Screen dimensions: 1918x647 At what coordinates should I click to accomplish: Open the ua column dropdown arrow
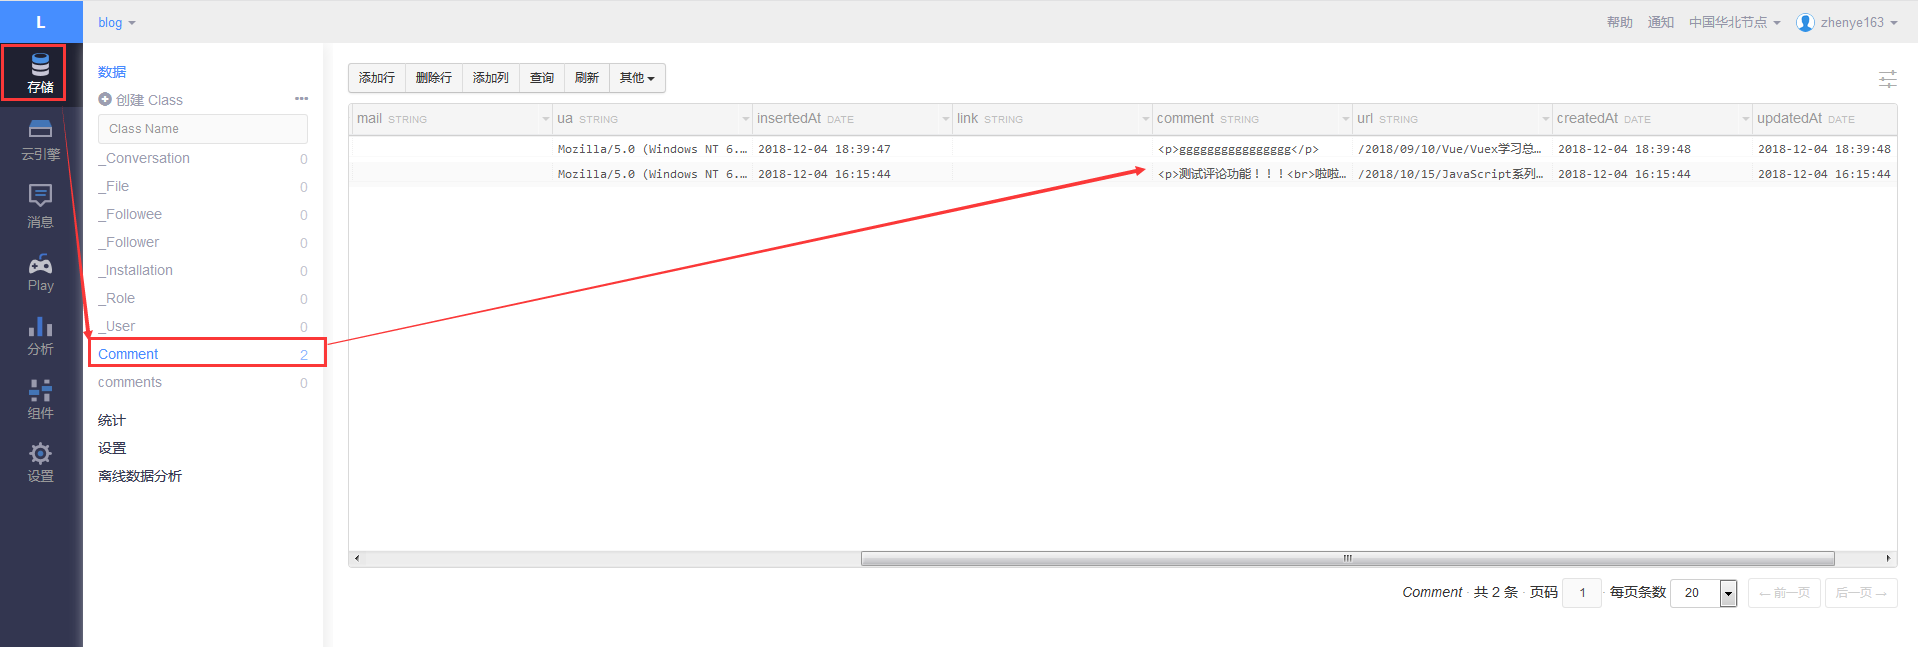pos(745,119)
